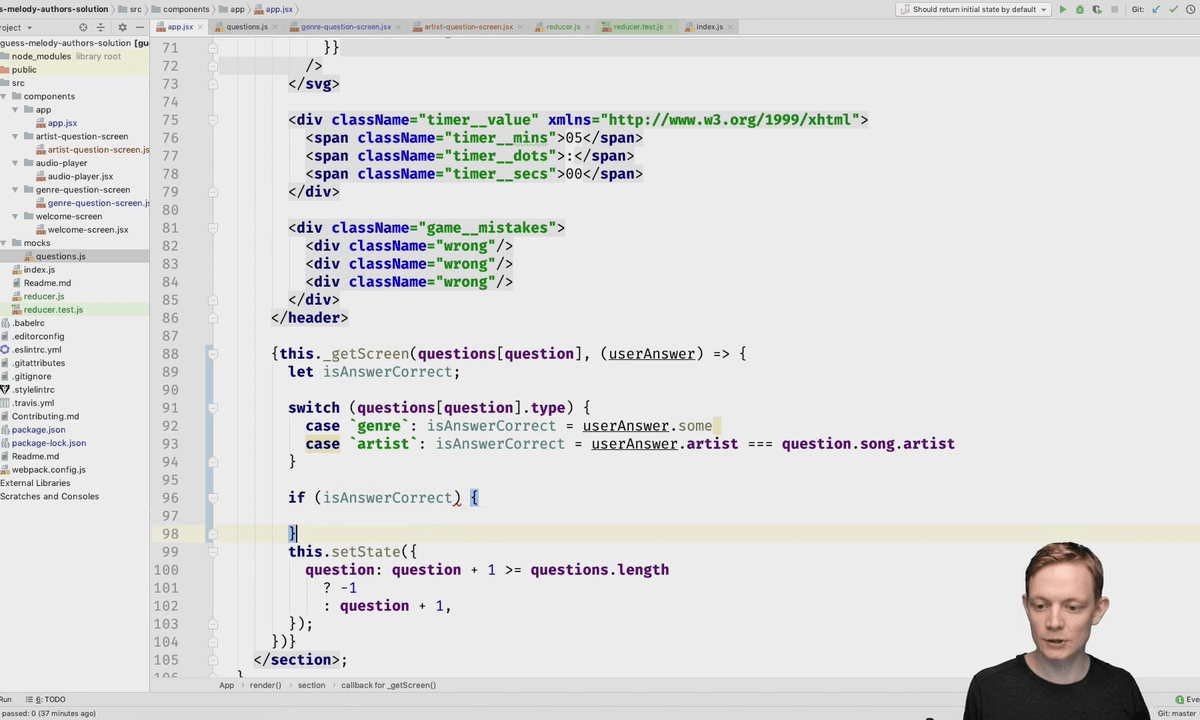Open the run configuration dropdown
Screen dimensions: 1200x720
coord(974,10)
